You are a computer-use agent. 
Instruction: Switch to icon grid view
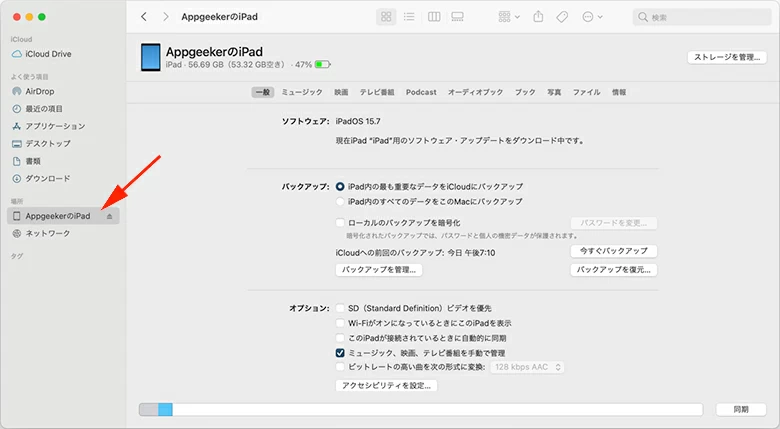pos(386,17)
